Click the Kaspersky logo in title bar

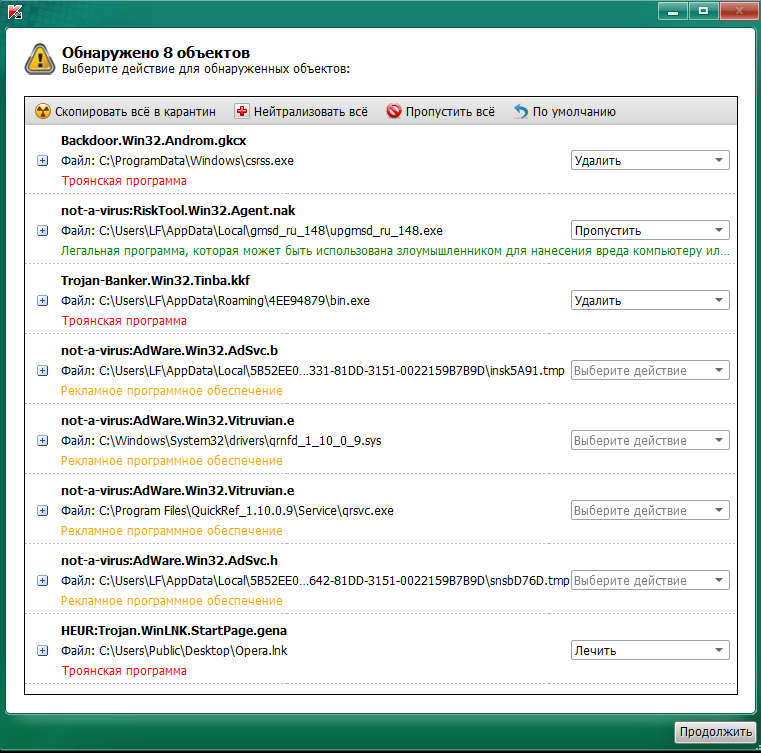(x=13, y=10)
